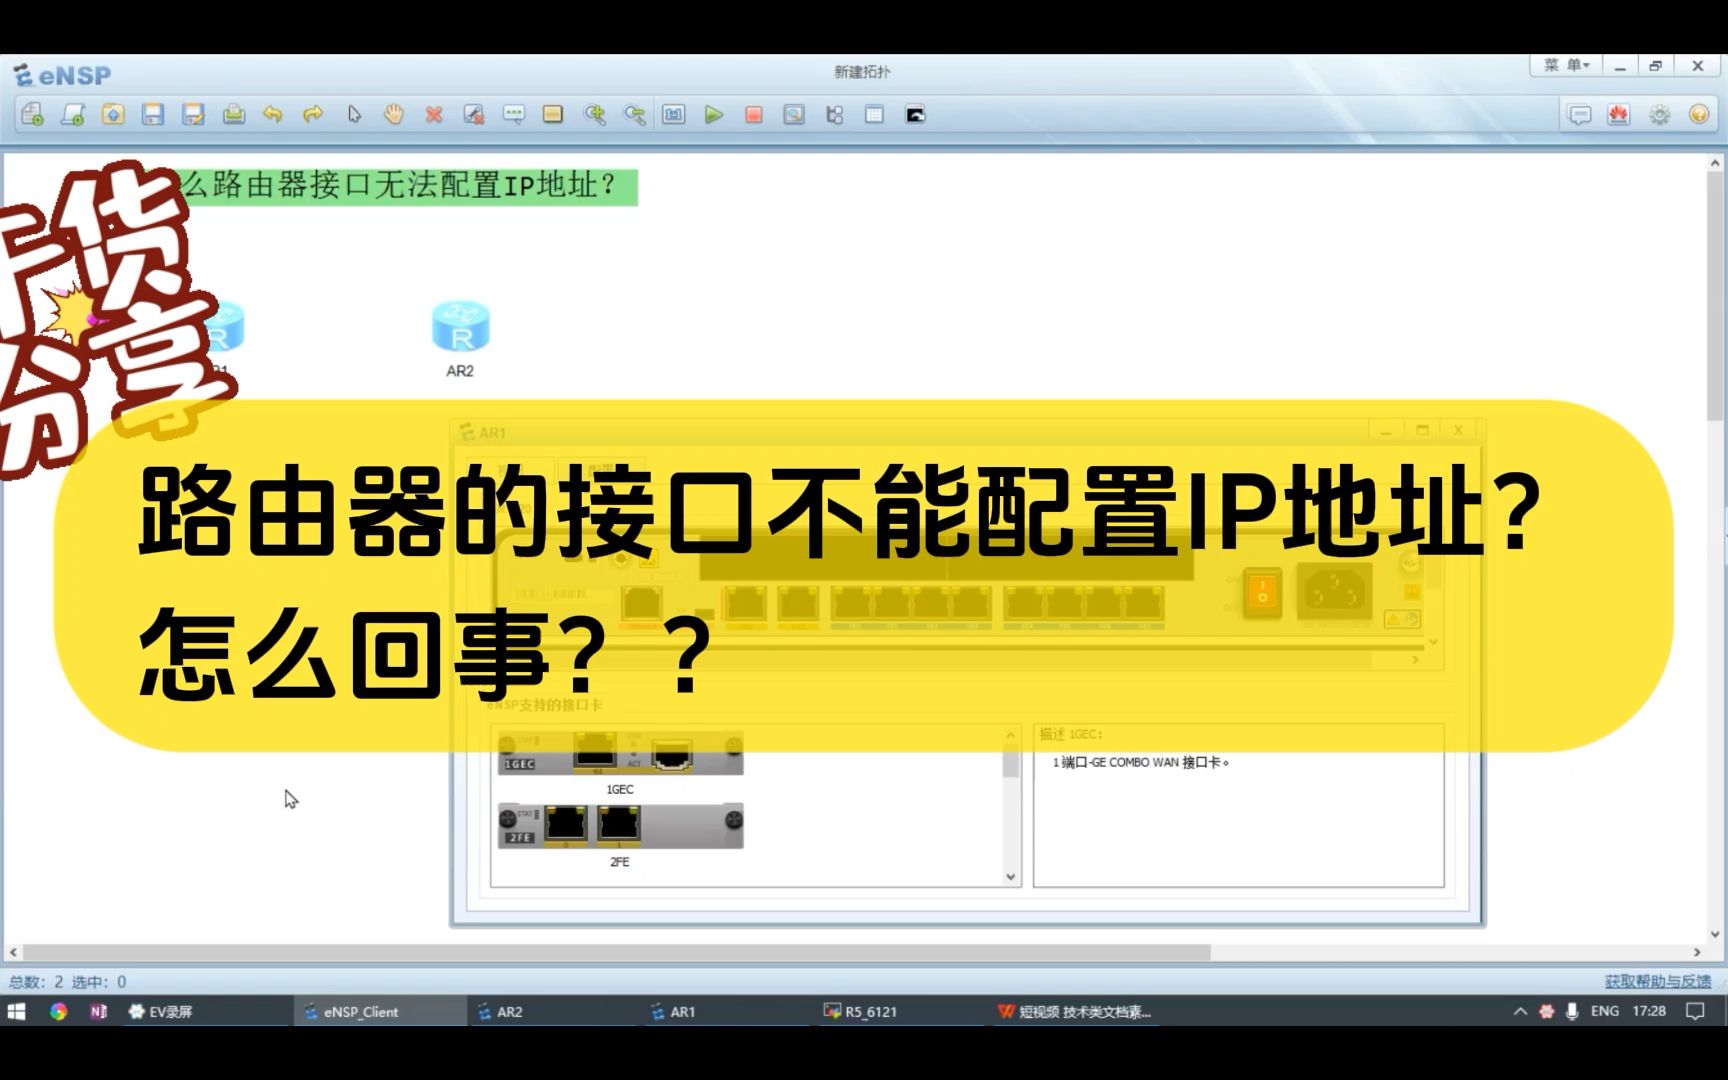This screenshot has height=1080, width=1728.
Task: Show all interfaces toolbar icon
Action: pos(834,115)
